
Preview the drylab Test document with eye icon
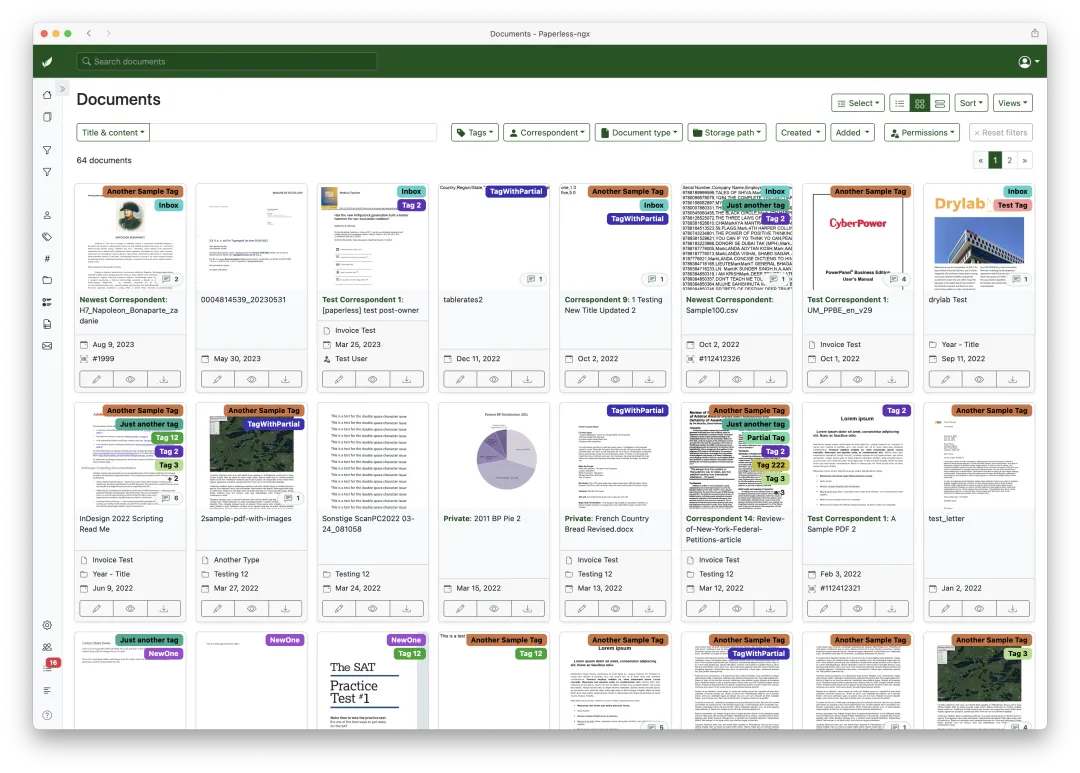979,379
